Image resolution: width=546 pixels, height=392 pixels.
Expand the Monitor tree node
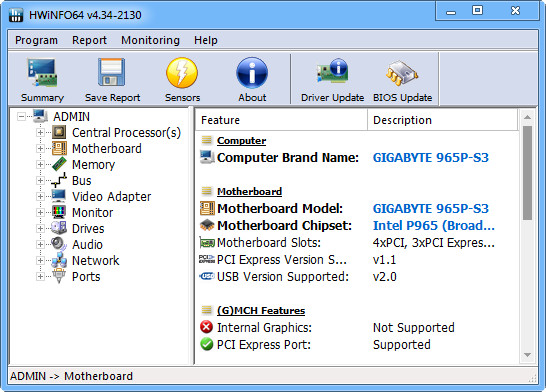click(x=40, y=212)
